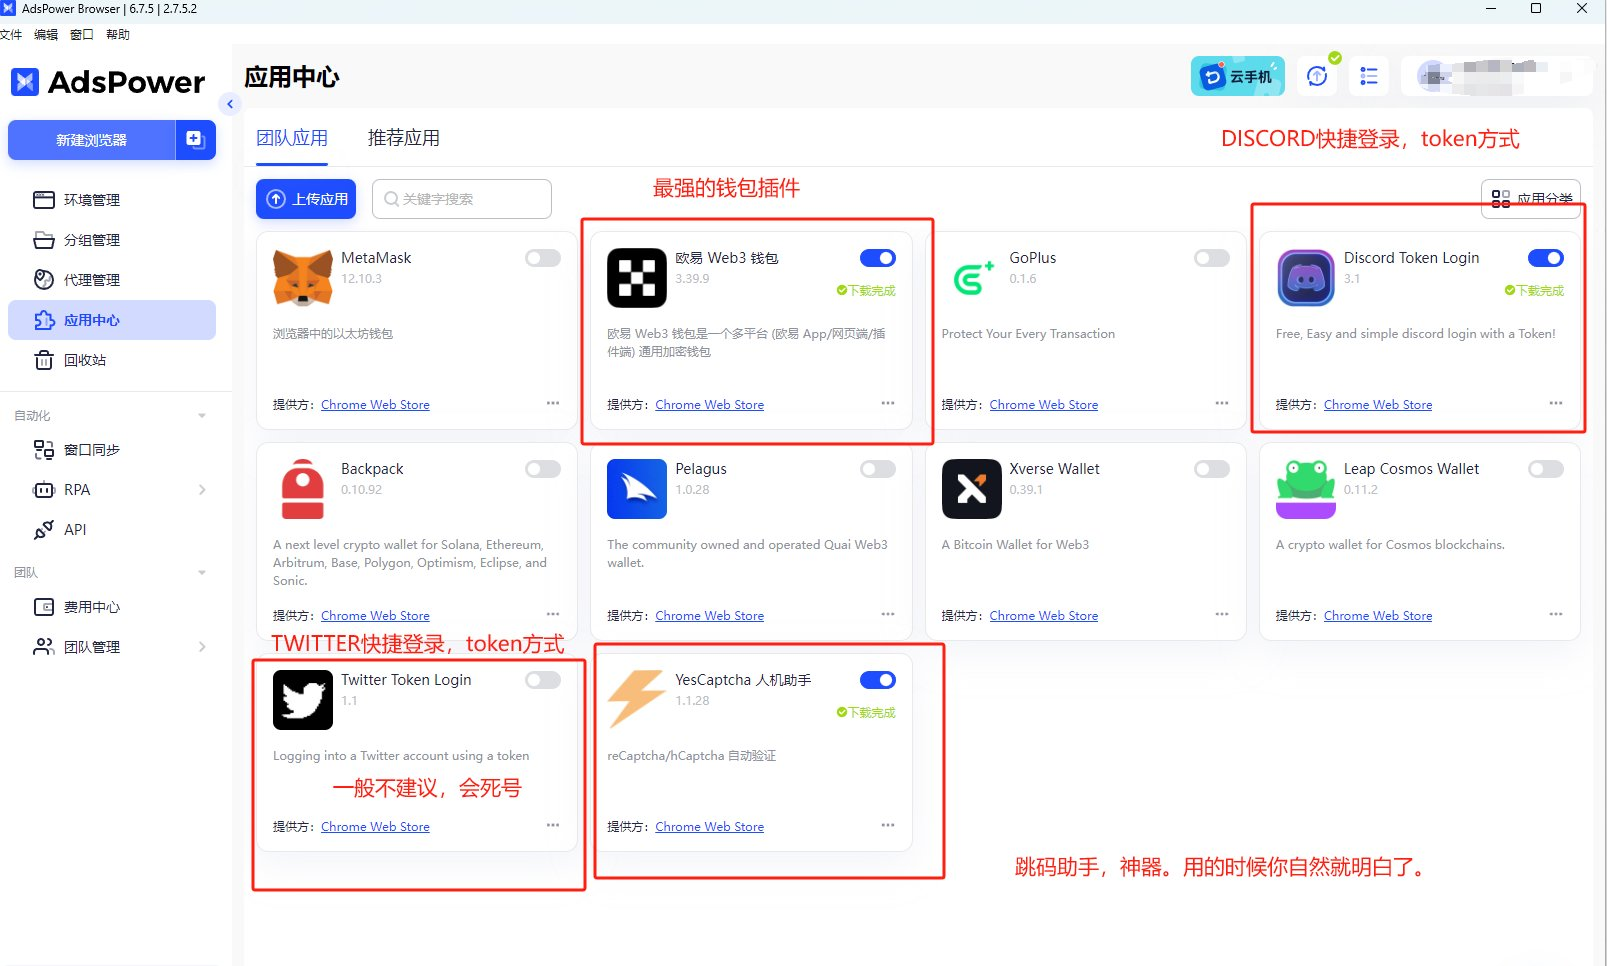
Task: Click the 关键字搜索 search field
Action: [x=462, y=199]
